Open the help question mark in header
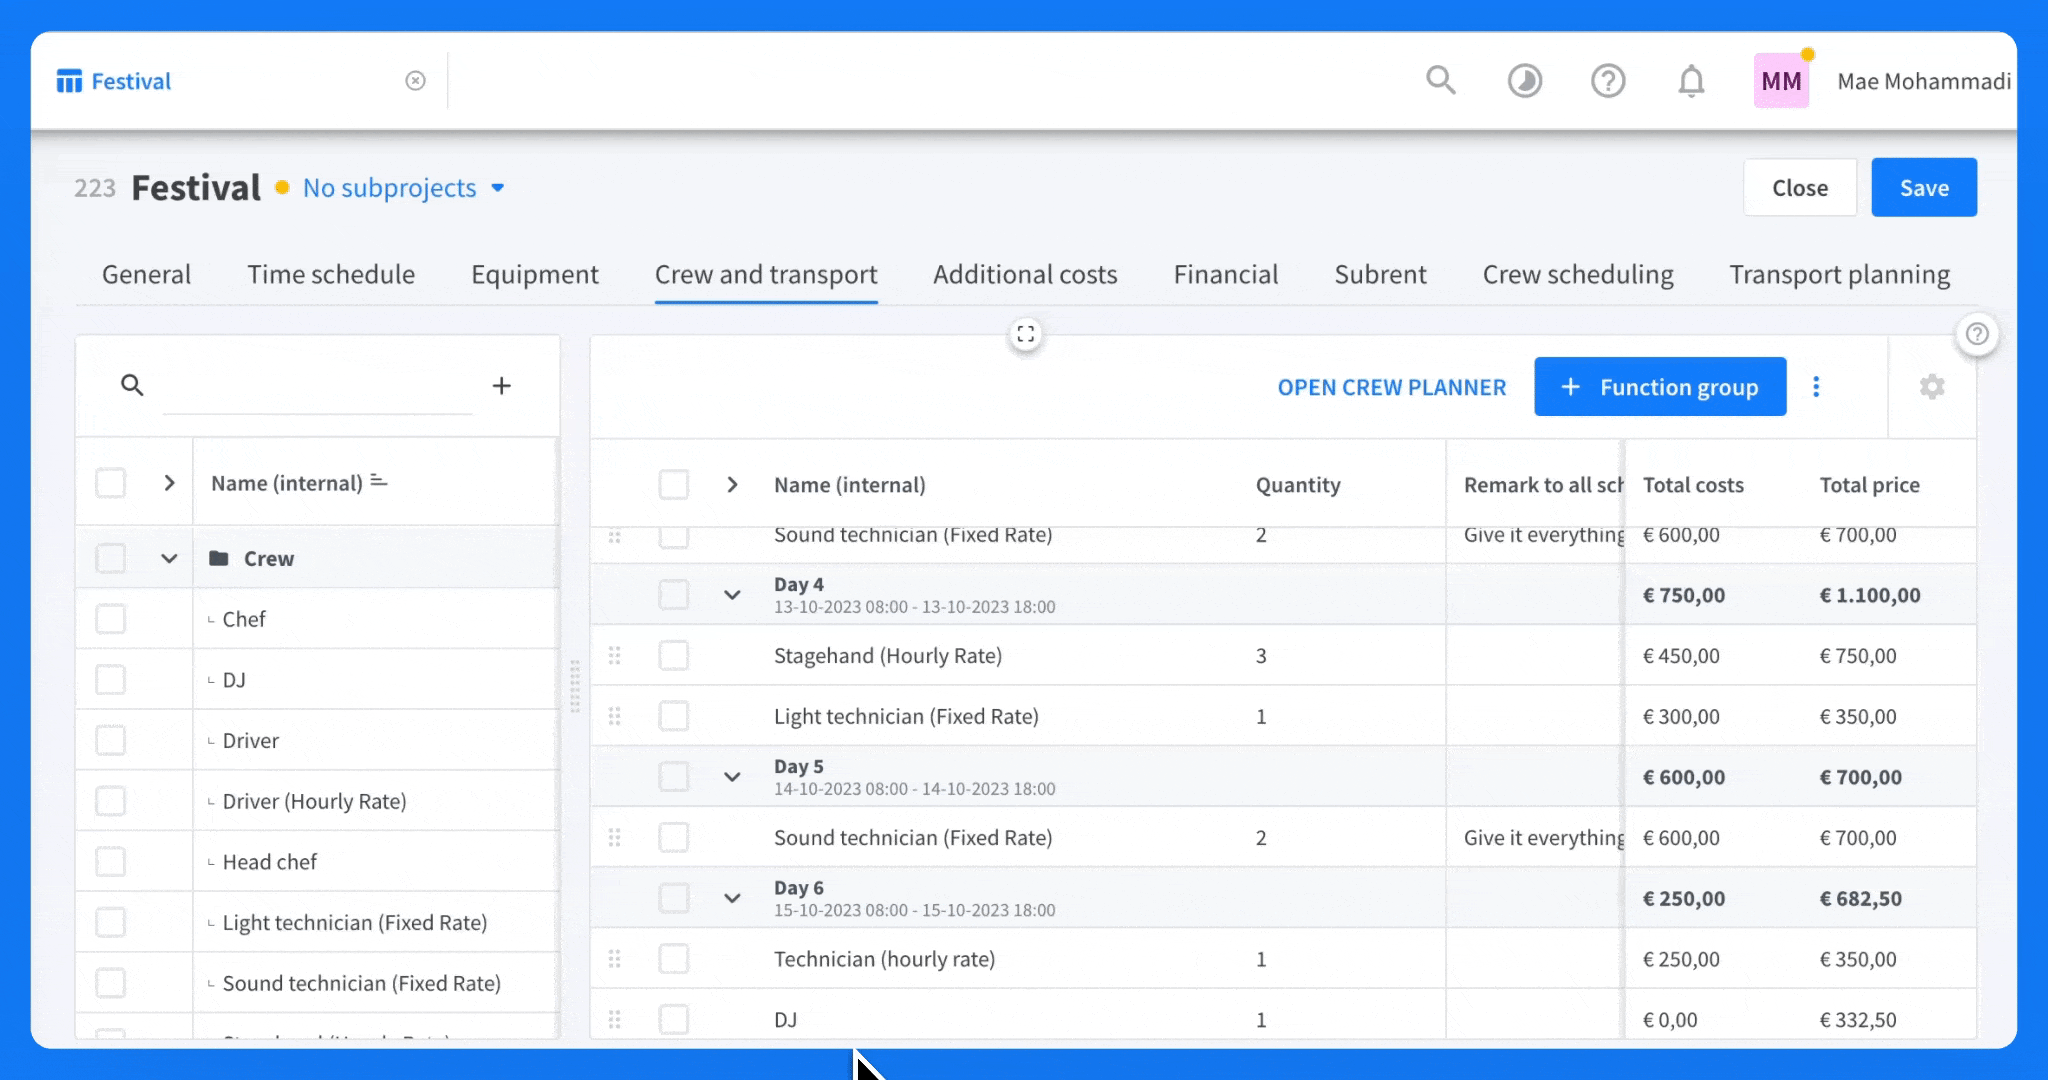The image size is (2048, 1080). click(1608, 81)
